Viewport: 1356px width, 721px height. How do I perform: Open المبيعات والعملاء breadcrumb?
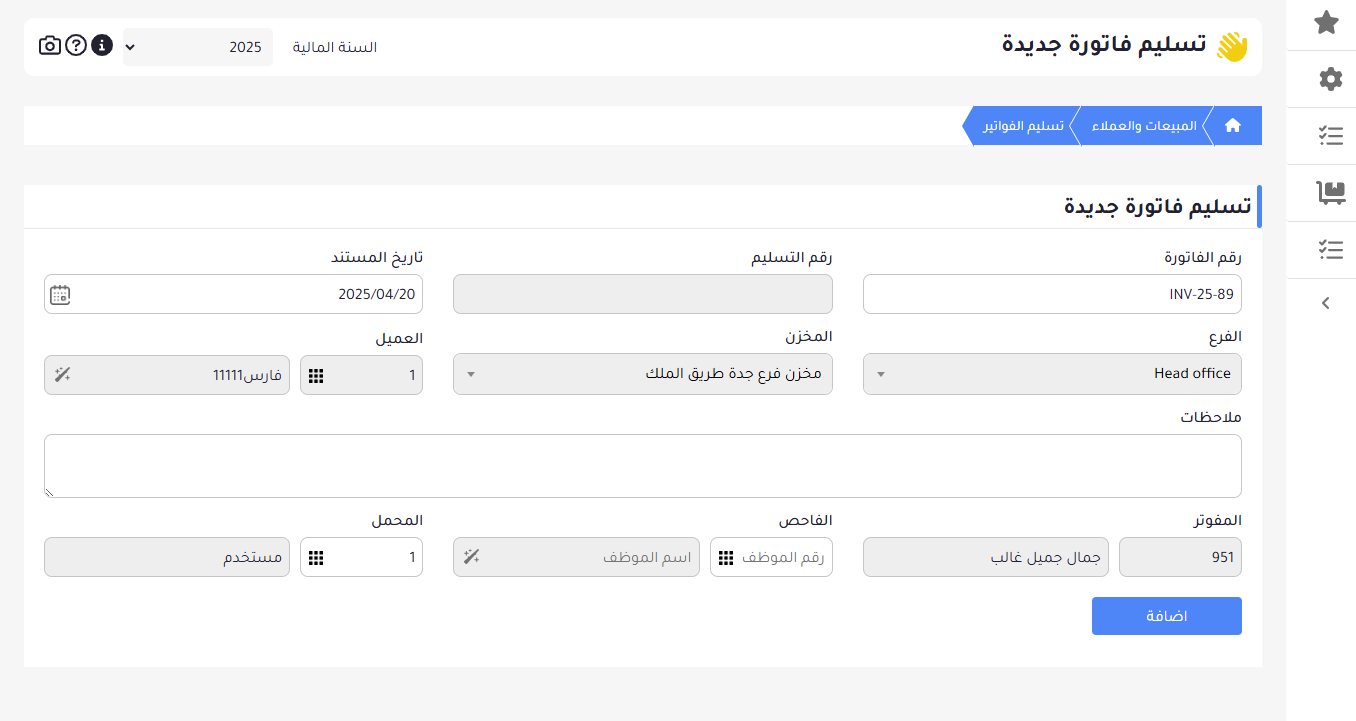1146,126
